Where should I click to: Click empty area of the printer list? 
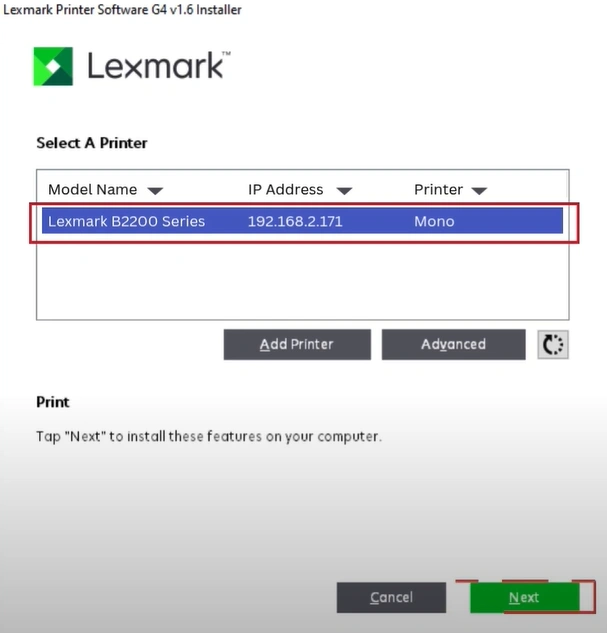point(303,281)
